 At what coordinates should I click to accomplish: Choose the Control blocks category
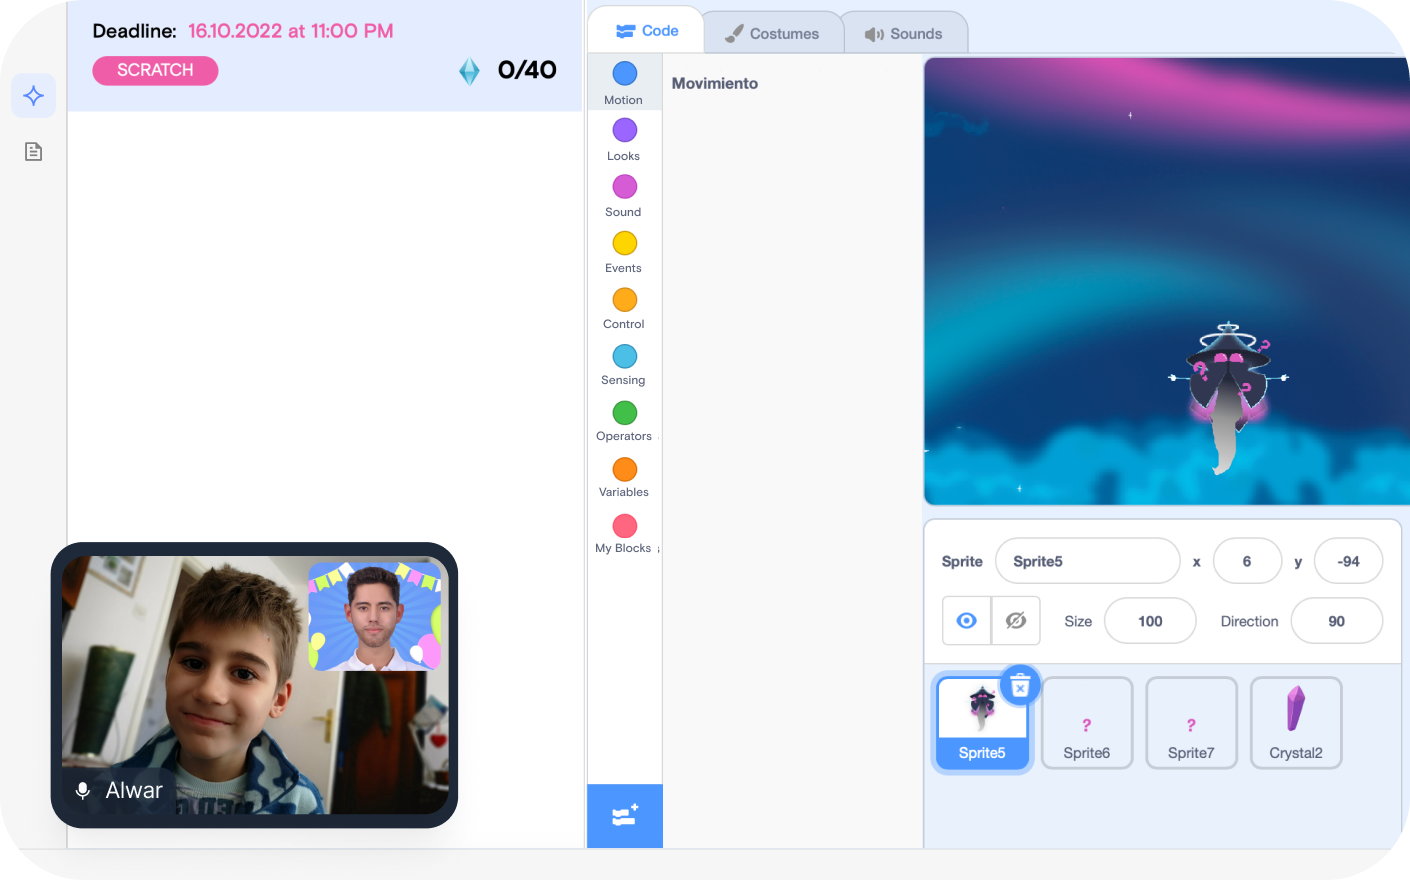(624, 306)
